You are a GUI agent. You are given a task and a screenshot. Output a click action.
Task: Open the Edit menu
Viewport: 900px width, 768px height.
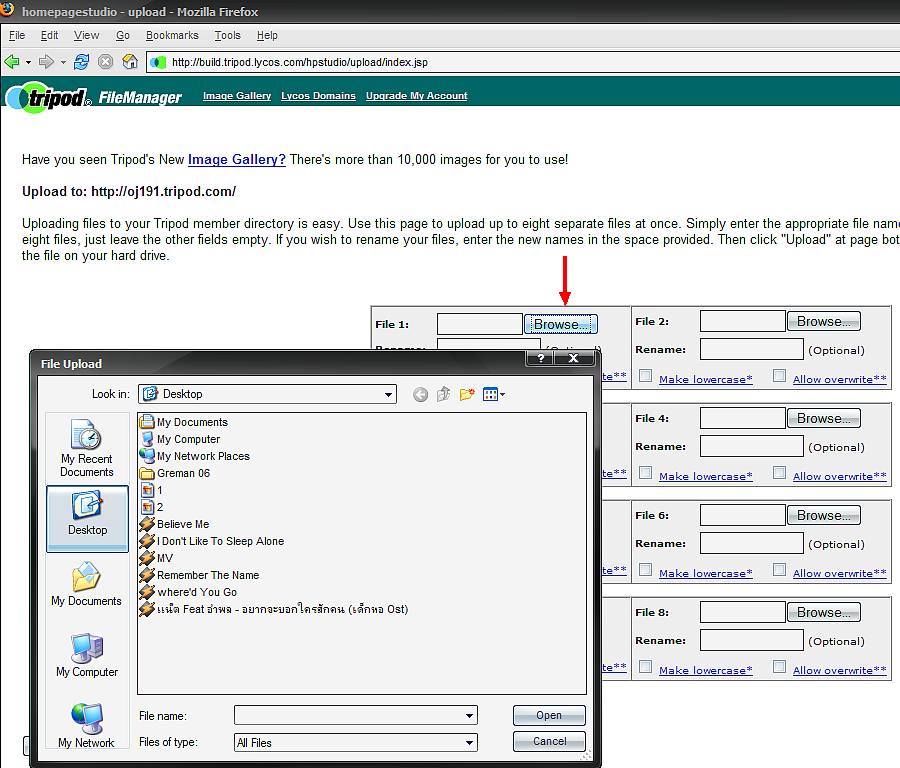tap(49, 36)
